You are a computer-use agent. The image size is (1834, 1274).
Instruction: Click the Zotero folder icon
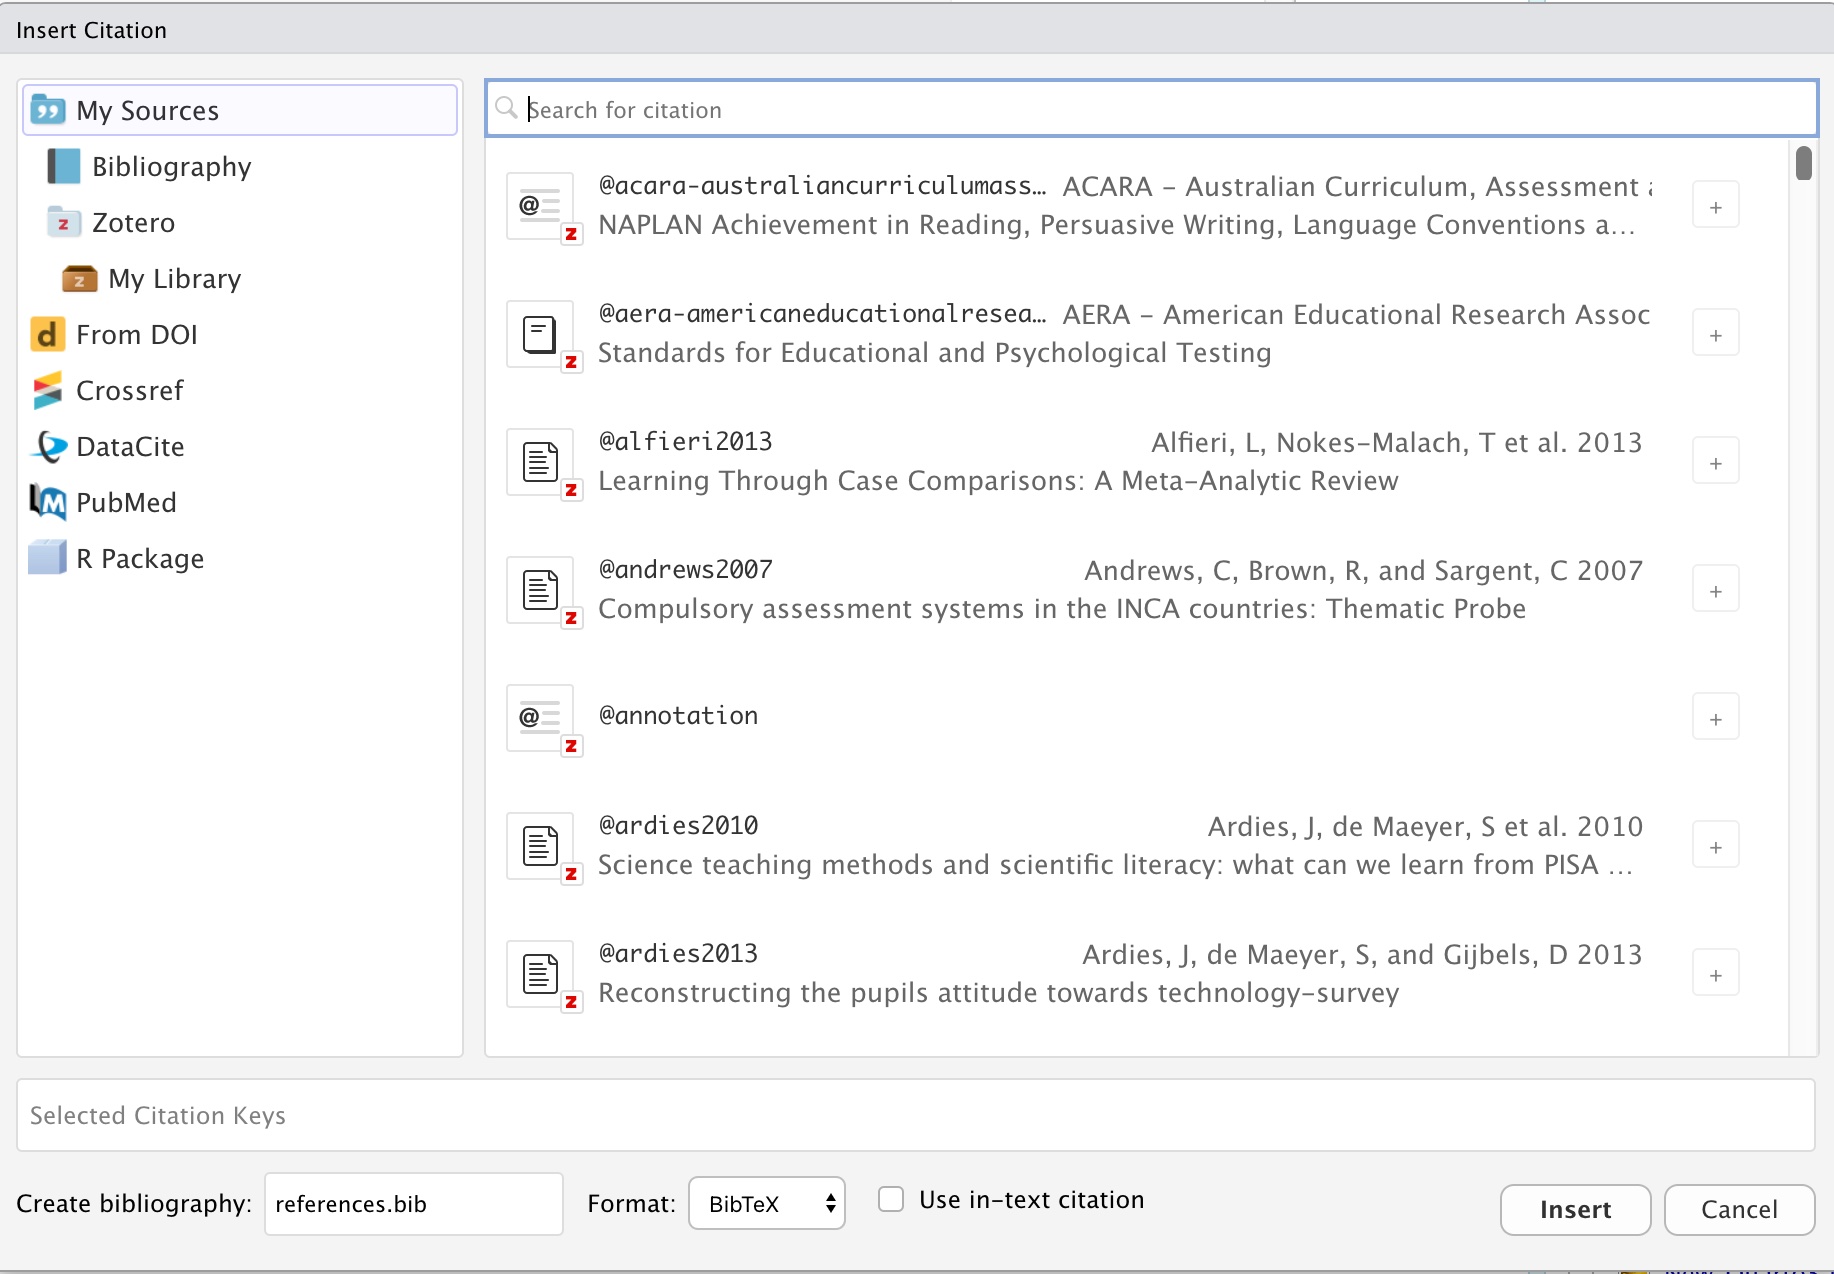pos(64,222)
